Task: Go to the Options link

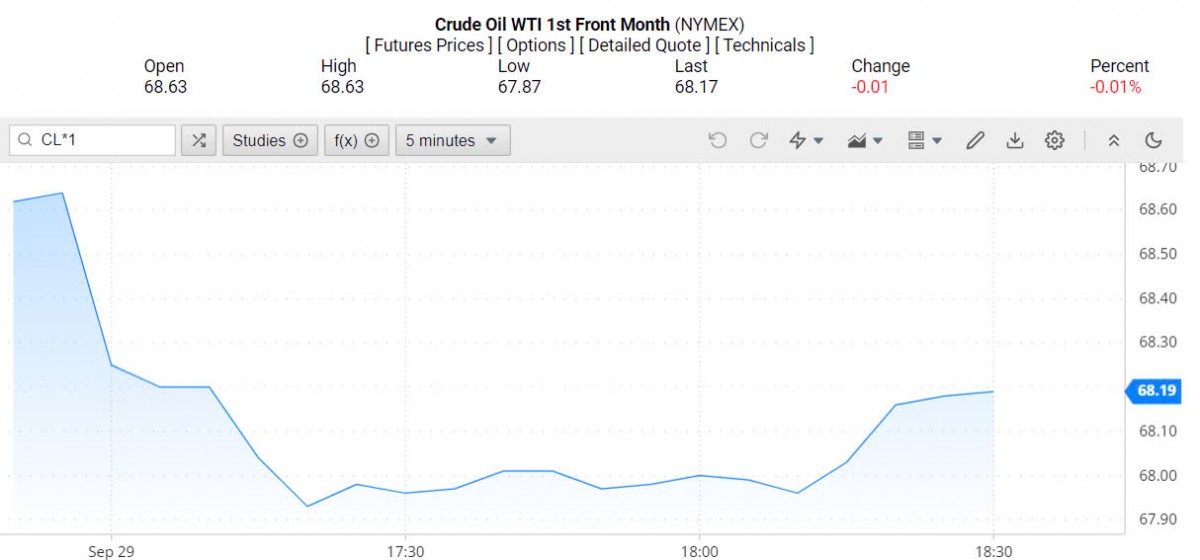Action: click(536, 45)
